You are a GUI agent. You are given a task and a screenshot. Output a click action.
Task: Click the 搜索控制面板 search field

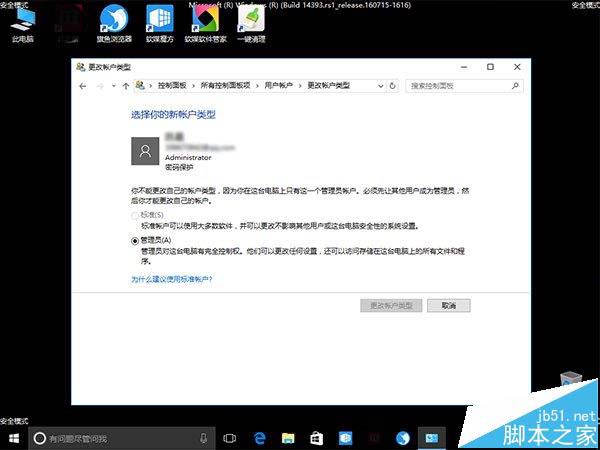(464, 86)
